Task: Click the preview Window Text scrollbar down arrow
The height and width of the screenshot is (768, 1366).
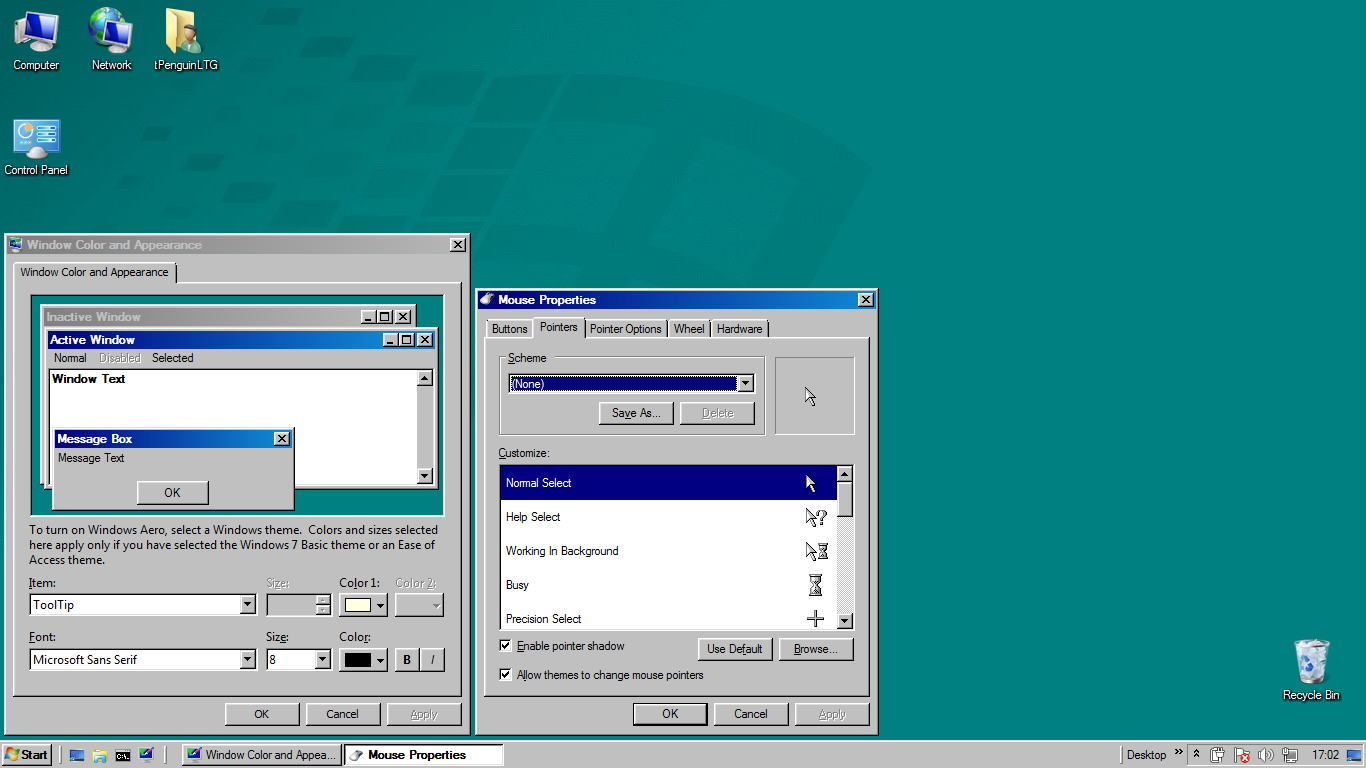Action: pos(425,477)
